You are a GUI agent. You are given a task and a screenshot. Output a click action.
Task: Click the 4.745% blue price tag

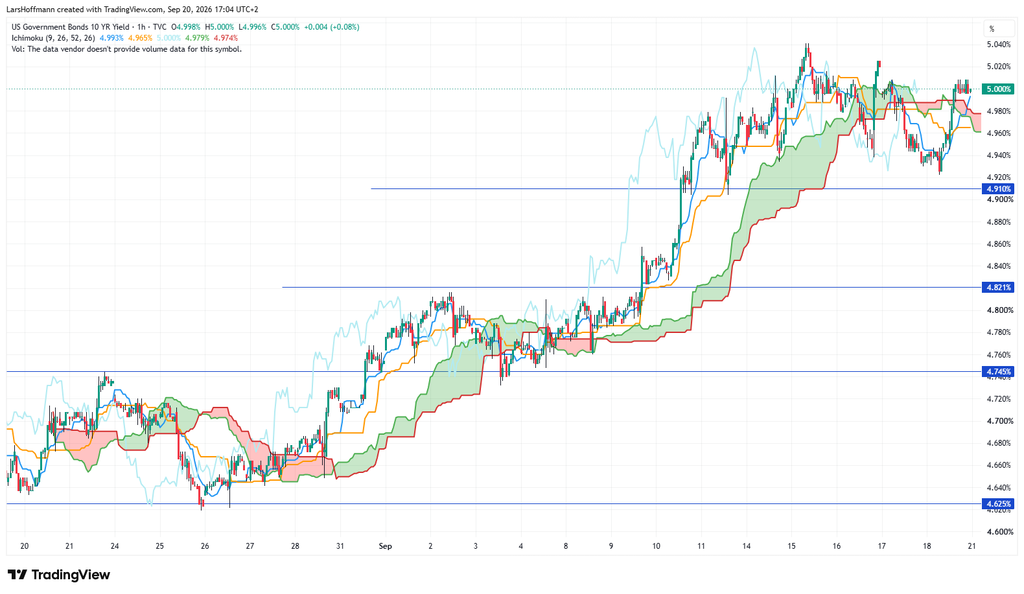999,371
